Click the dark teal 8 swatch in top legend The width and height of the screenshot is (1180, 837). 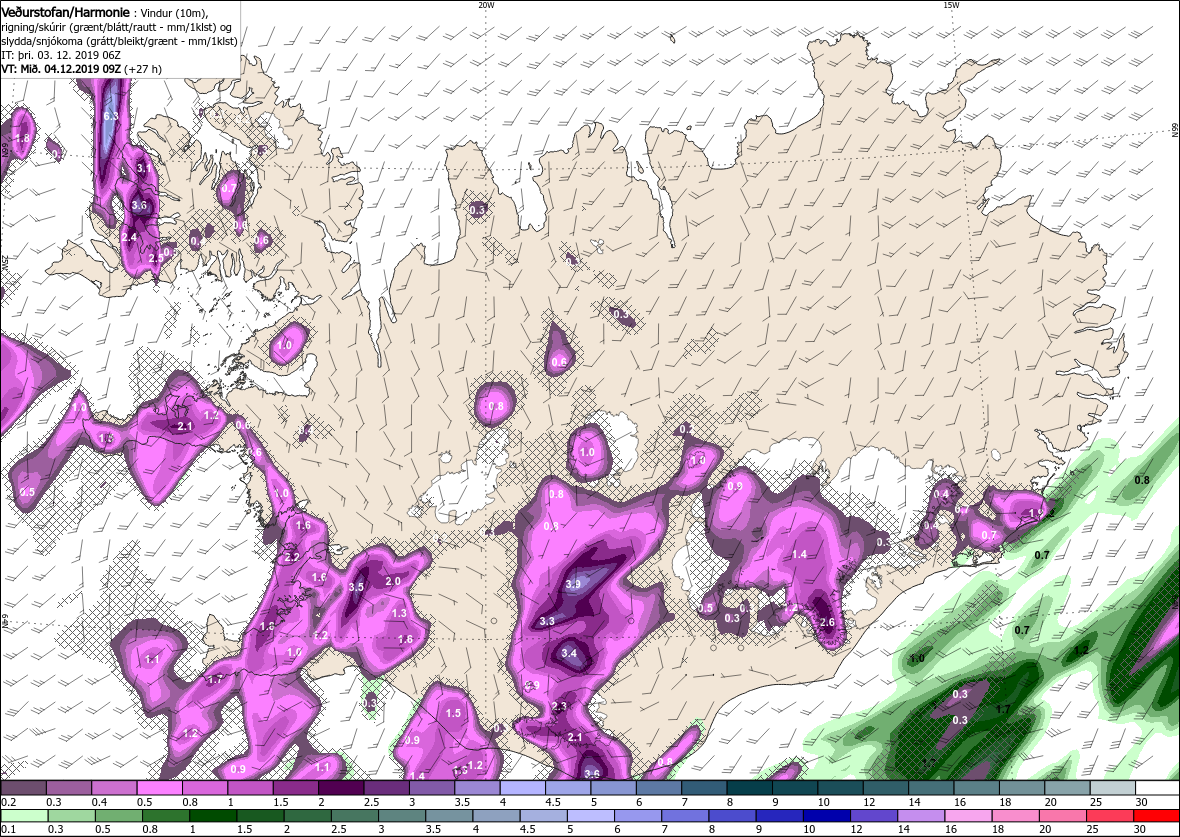point(750,787)
